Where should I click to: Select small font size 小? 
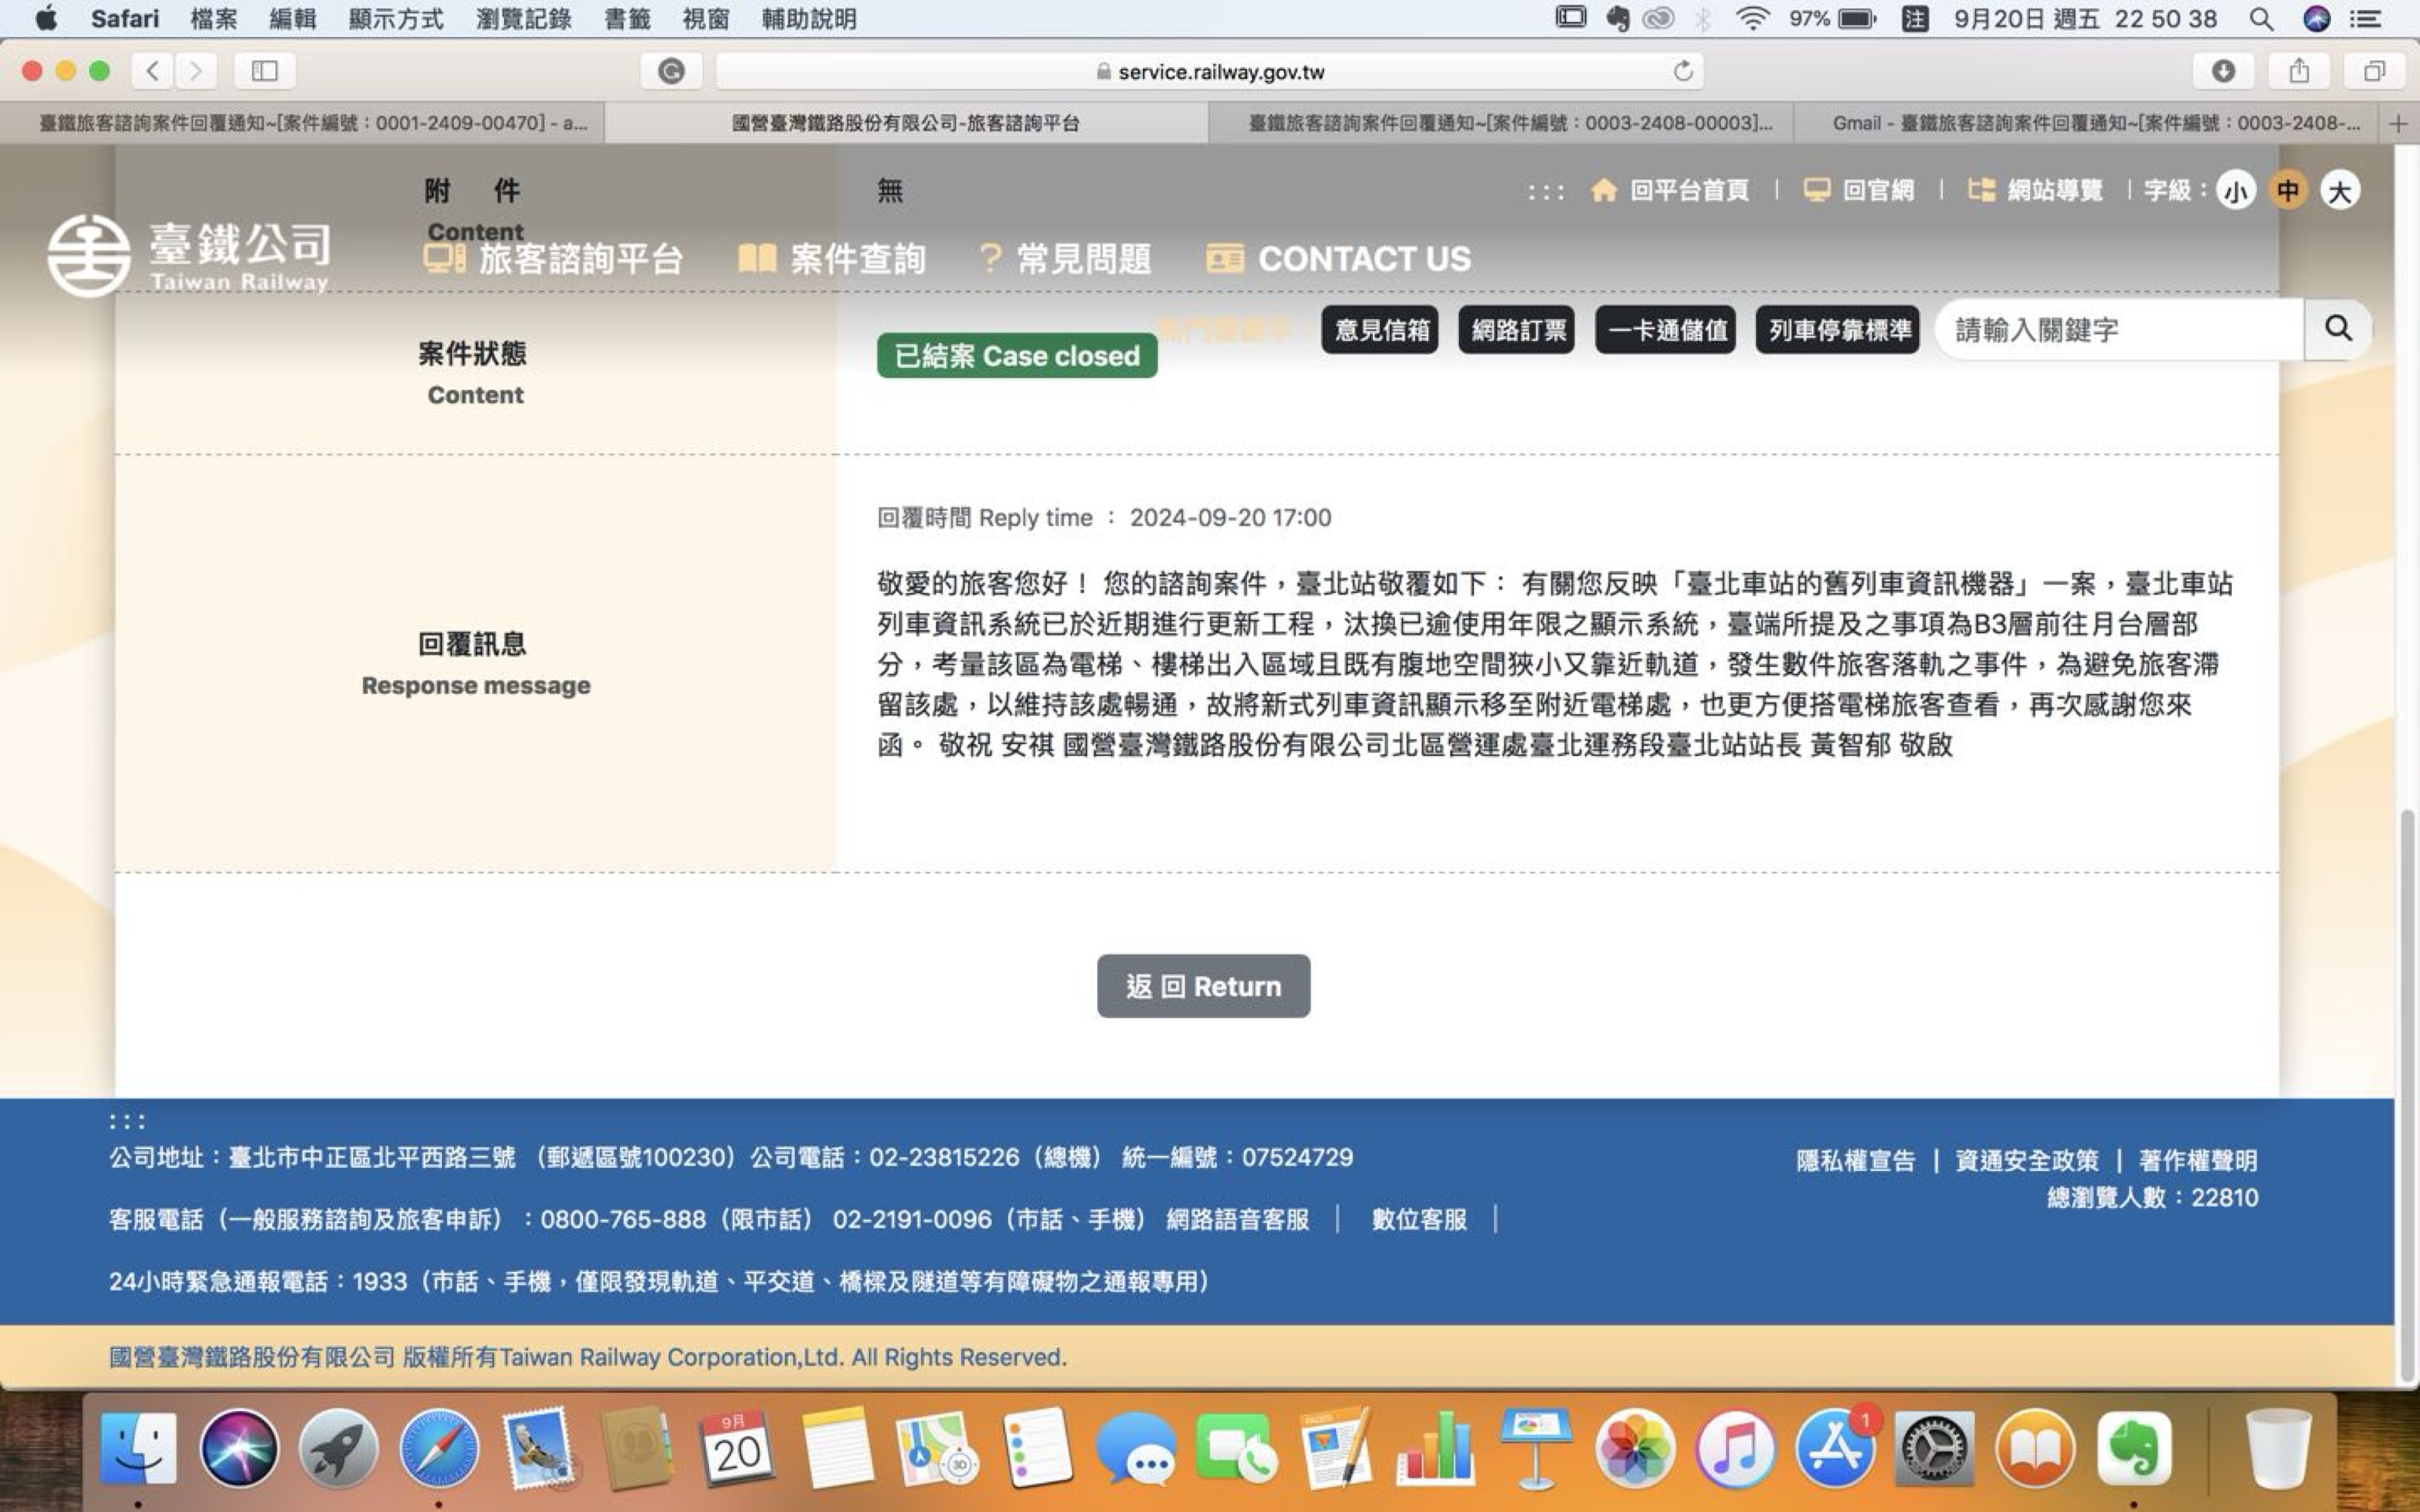(2235, 190)
